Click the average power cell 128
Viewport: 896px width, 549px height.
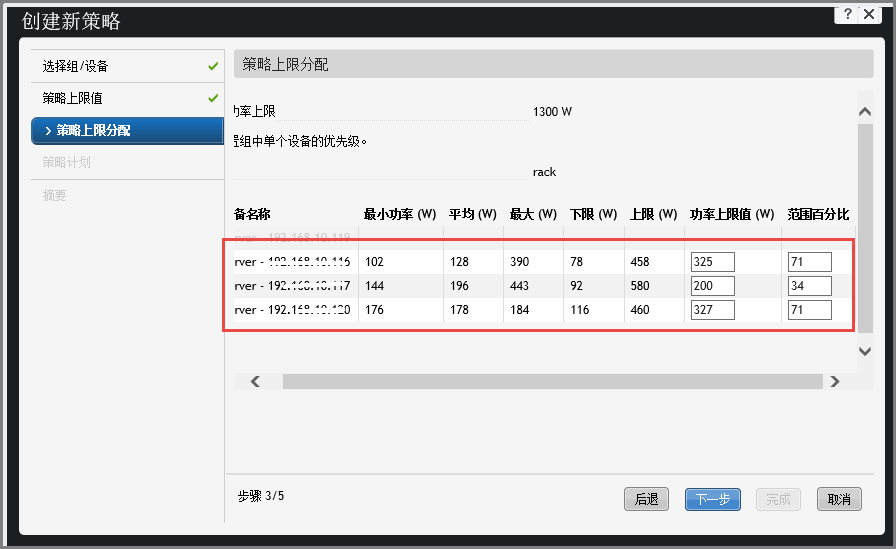coord(459,262)
